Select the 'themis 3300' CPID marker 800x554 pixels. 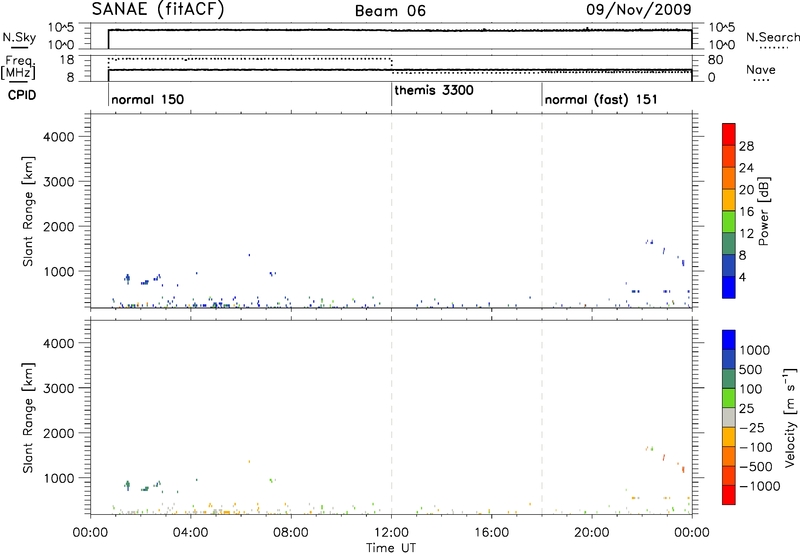[434, 90]
